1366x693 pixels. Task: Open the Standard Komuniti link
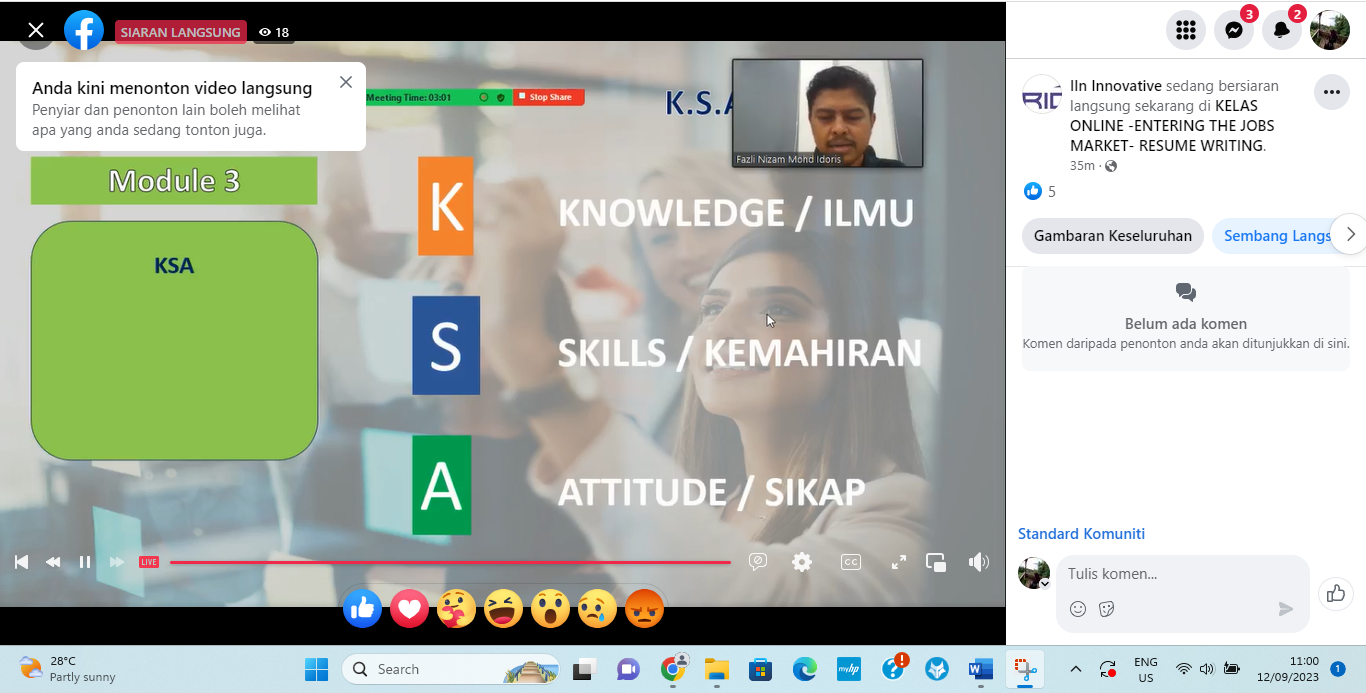coord(1081,534)
